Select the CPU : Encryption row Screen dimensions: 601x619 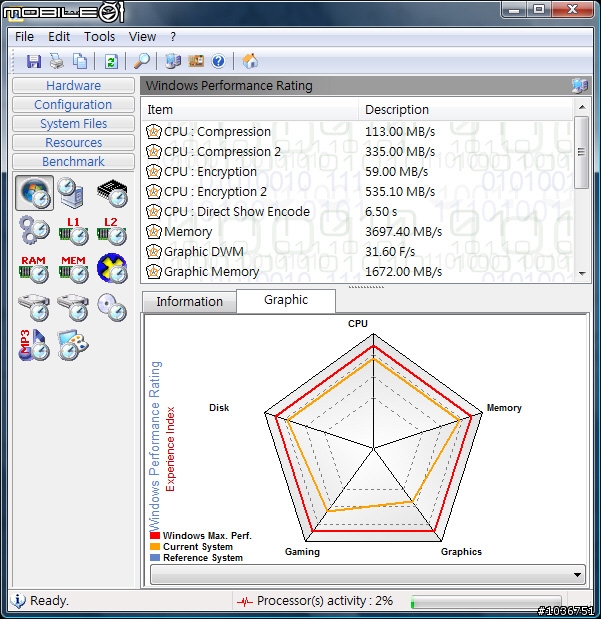tap(357, 172)
